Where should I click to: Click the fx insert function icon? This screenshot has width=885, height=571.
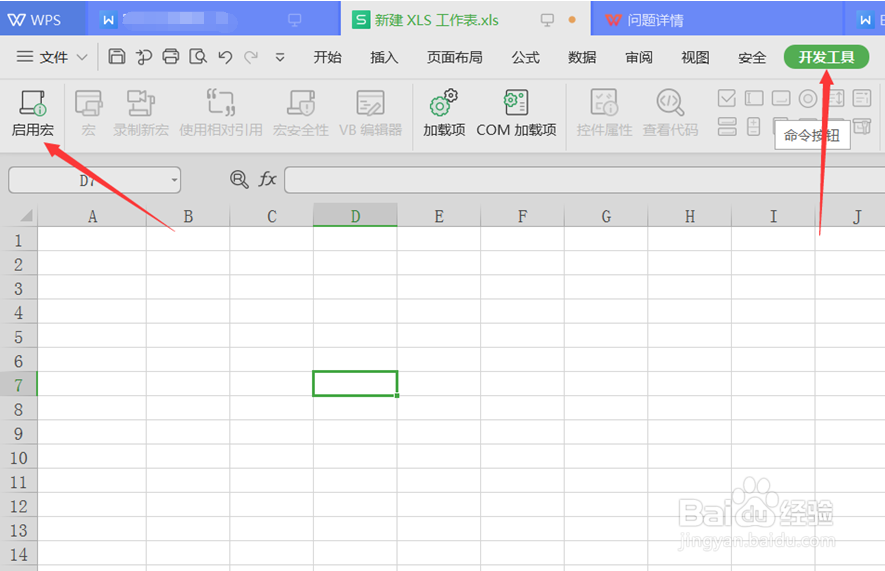click(x=267, y=179)
